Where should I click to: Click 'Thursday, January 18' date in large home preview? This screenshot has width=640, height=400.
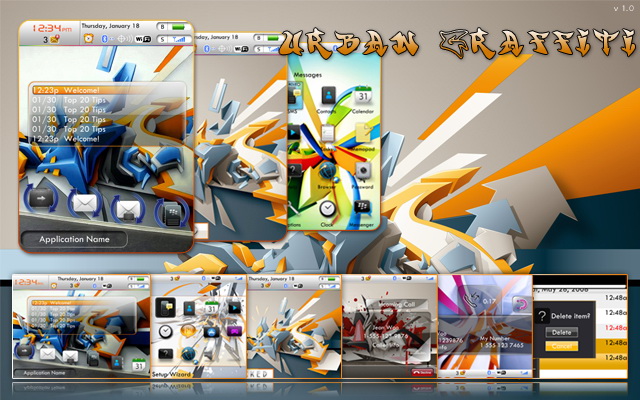[110, 26]
